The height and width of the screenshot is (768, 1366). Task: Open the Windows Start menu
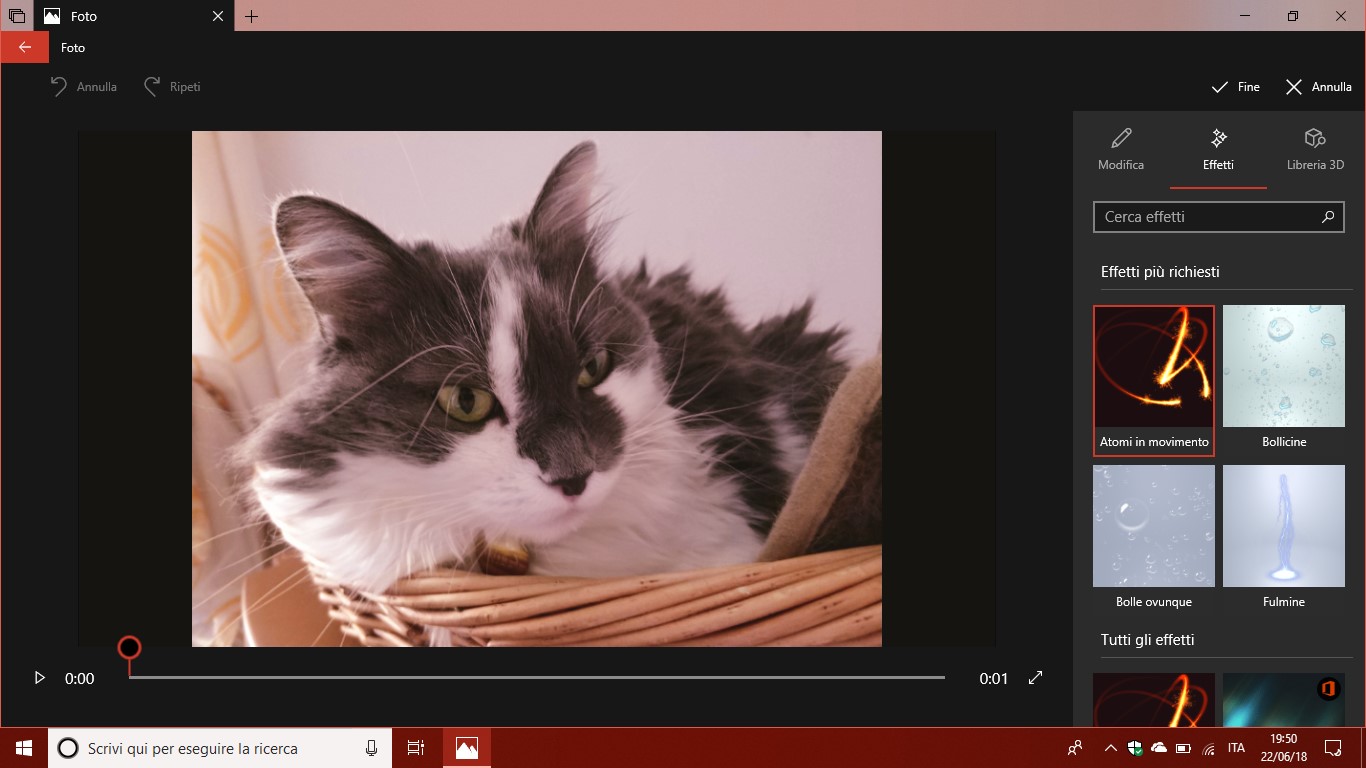(x=24, y=748)
